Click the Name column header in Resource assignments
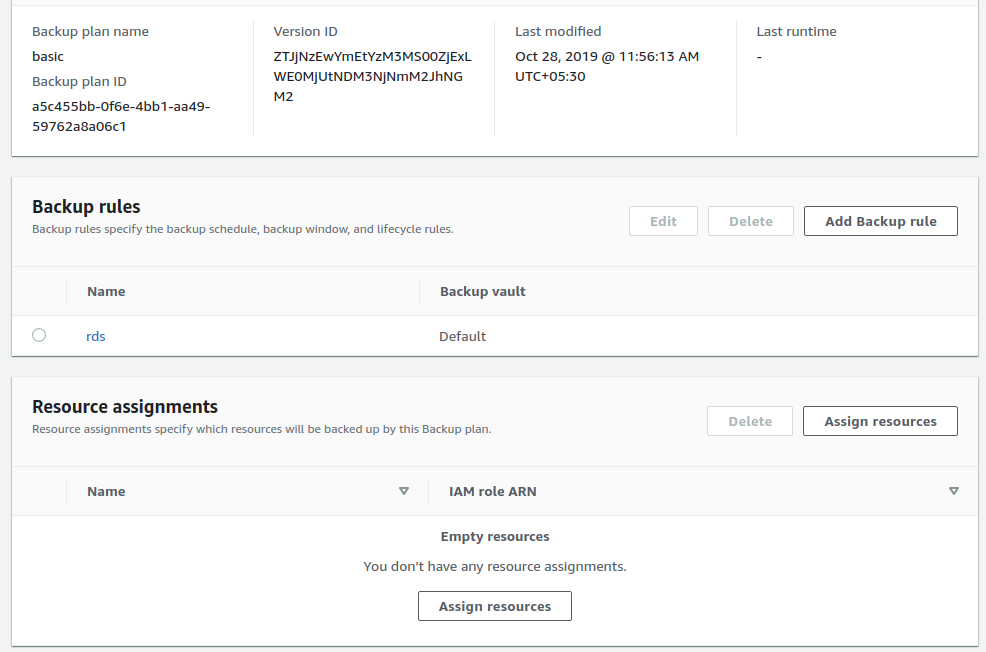The image size is (986, 652). (x=106, y=491)
